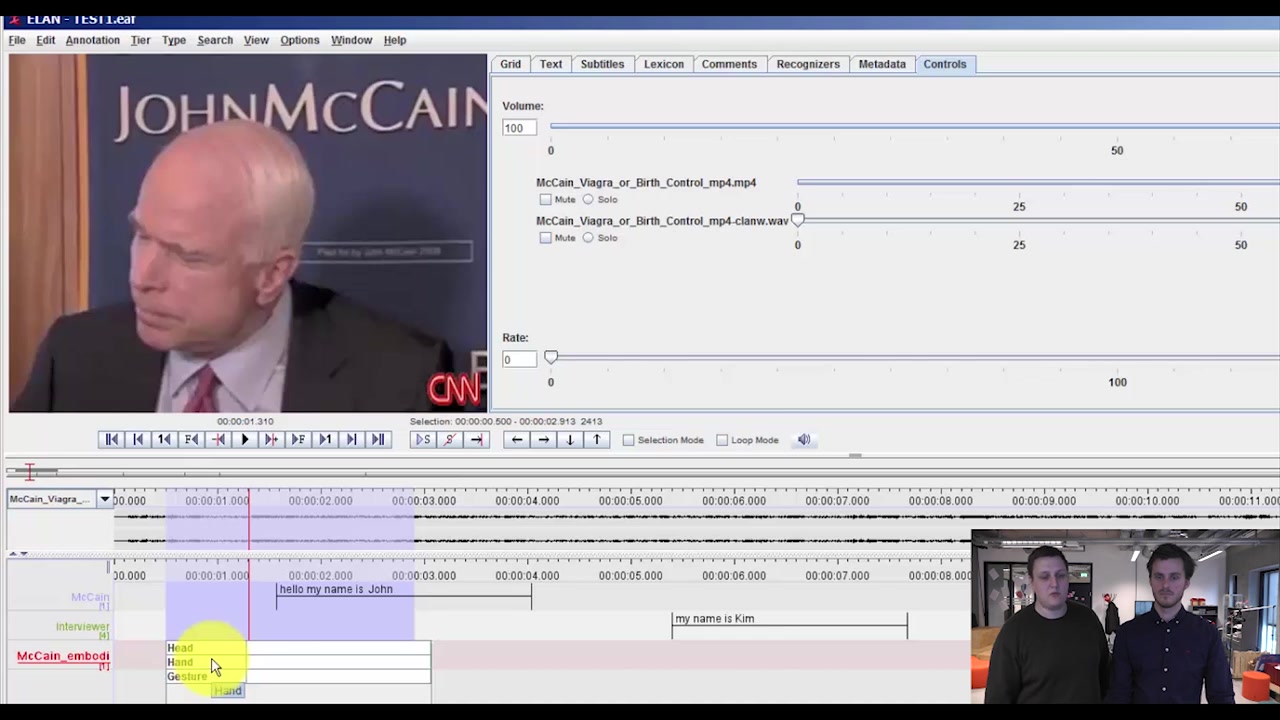This screenshot has width=1280, height=720.
Task: Select annotation 'my name is Kim'
Action: coord(790,626)
